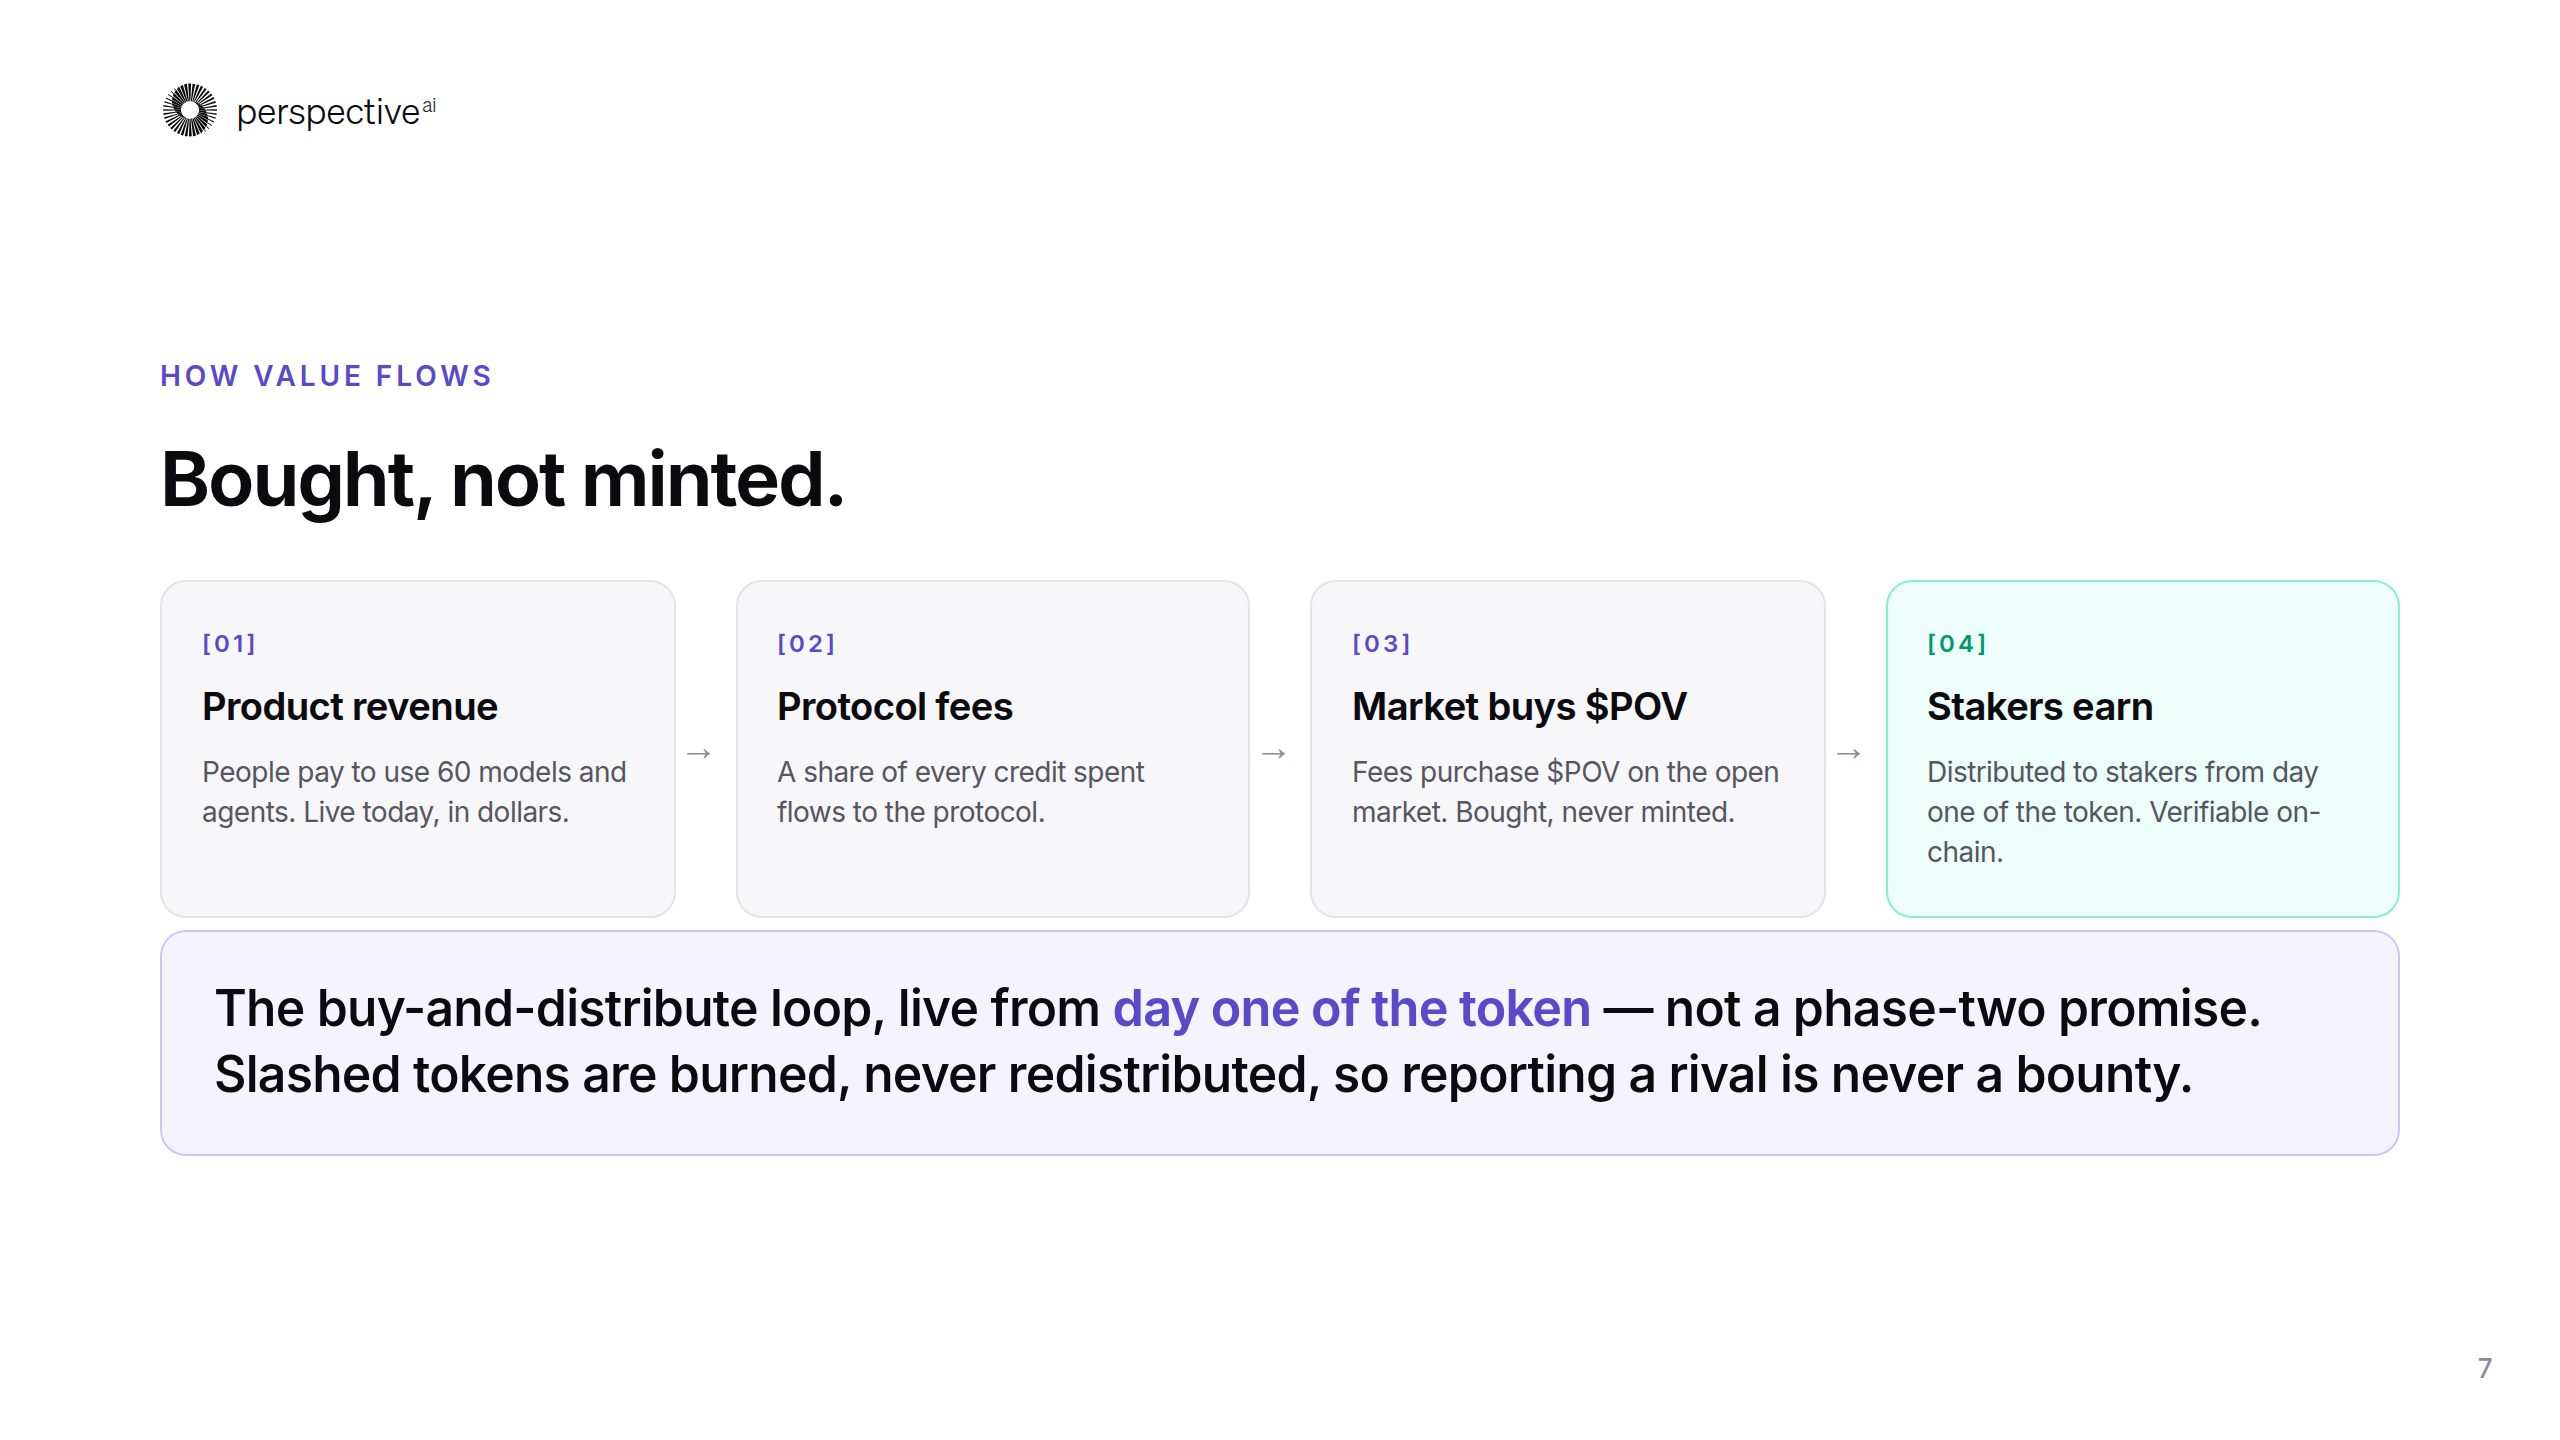The width and height of the screenshot is (2560, 1440).
Task: Select the [02] step label
Action: (806, 643)
